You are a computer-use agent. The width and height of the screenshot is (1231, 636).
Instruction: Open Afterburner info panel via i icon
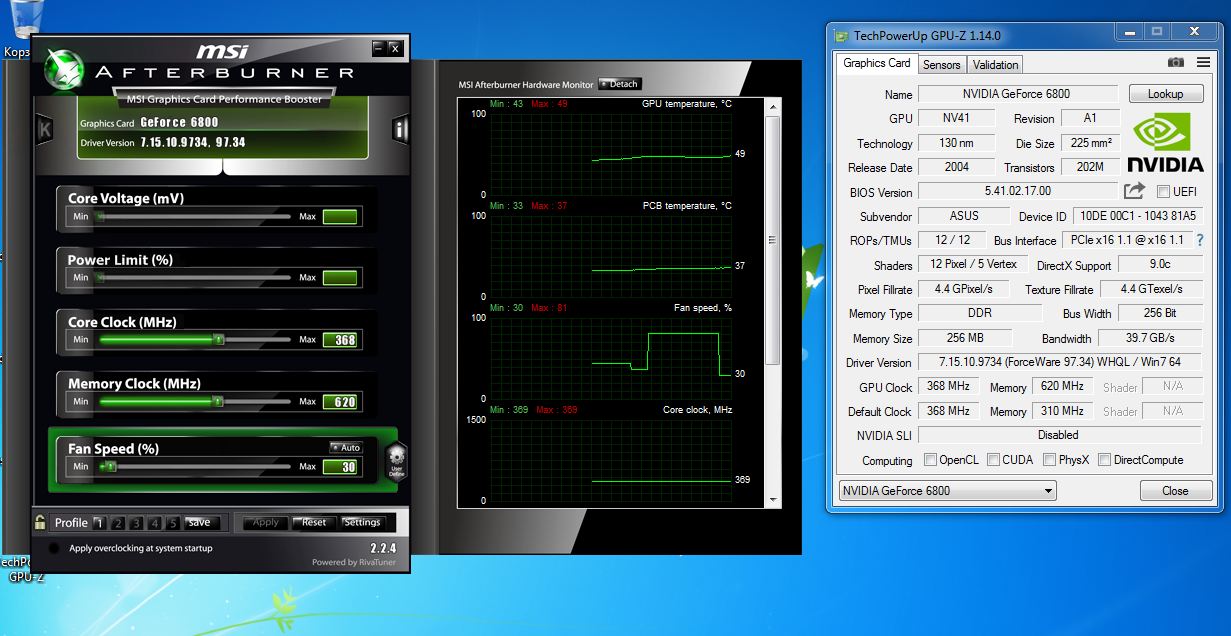coord(400,129)
